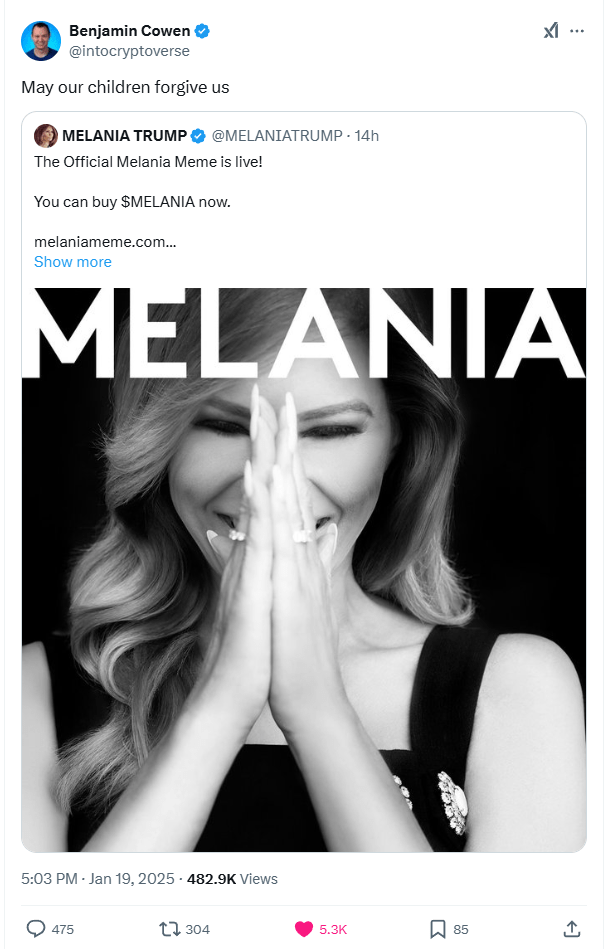
Task: Open the more options ellipsis menu
Action: coord(577,30)
